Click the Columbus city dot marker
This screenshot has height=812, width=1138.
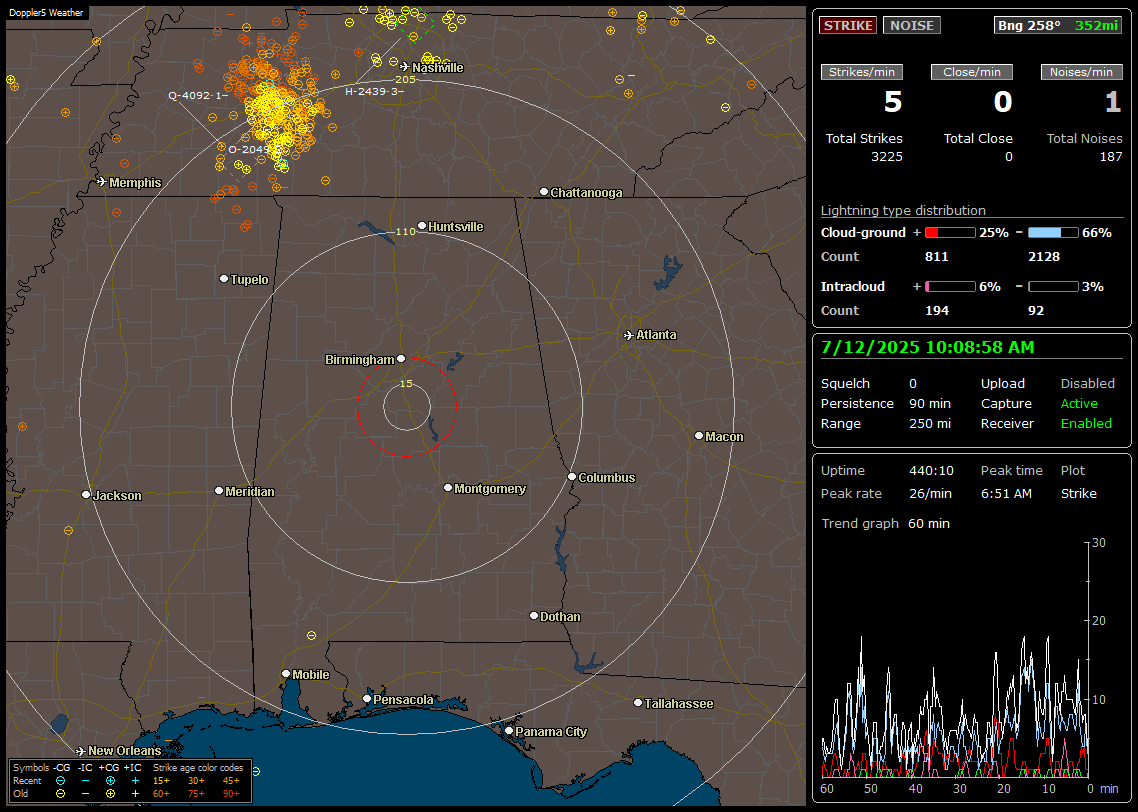[572, 477]
